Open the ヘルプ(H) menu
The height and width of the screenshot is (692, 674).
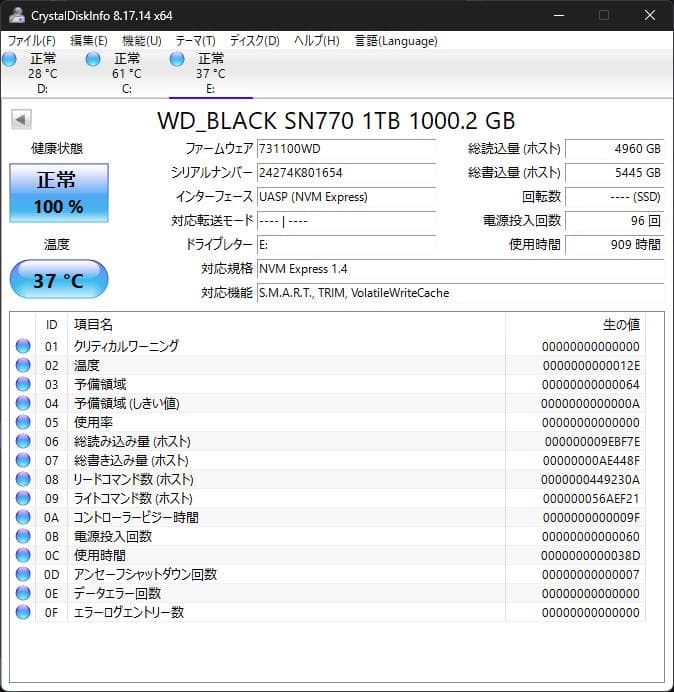[317, 41]
